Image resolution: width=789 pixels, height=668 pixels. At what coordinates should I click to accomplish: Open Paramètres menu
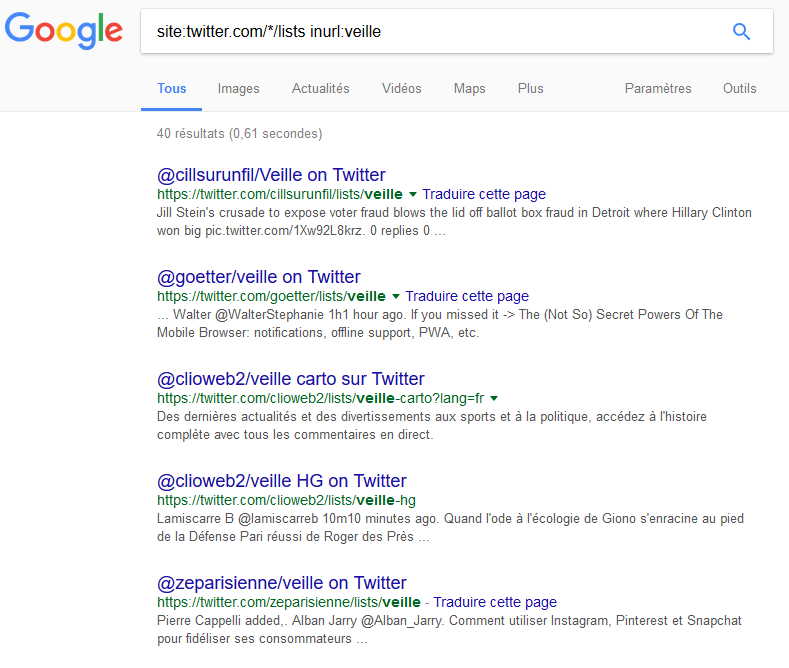658,89
